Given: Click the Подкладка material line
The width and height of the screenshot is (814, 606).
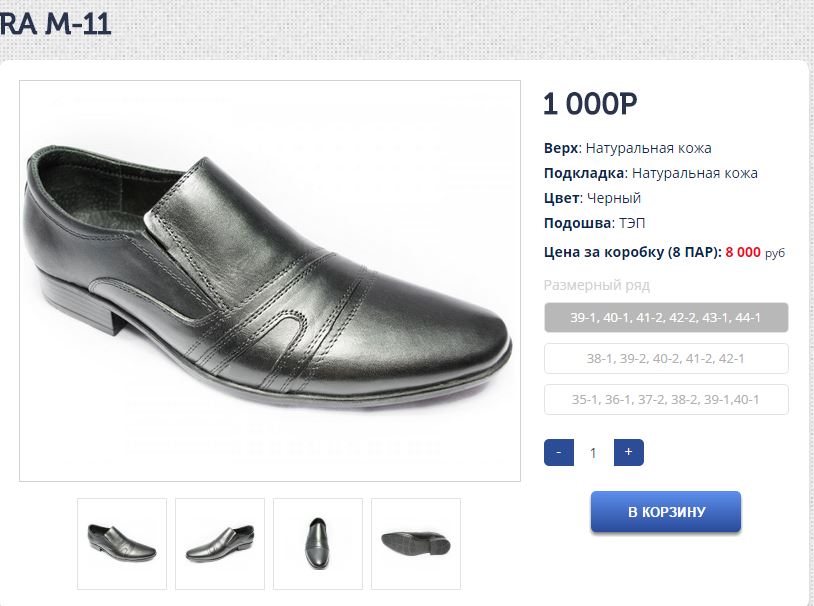Looking at the screenshot, I should click(x=651, y=173).
